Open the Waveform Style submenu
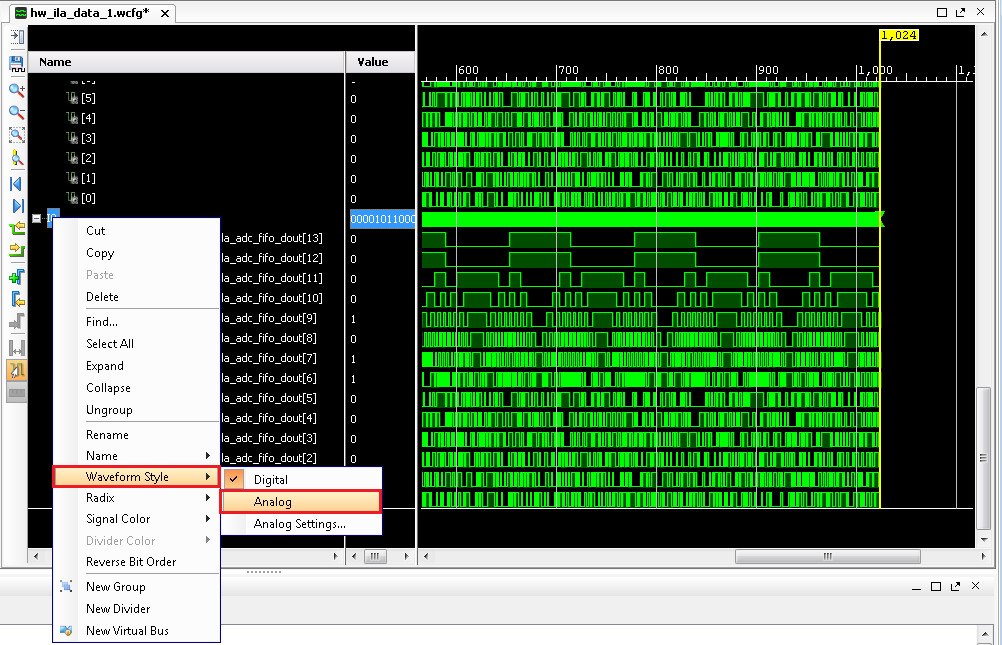Viewport: 1002px width, 645px height. click(x=137, y=477)
